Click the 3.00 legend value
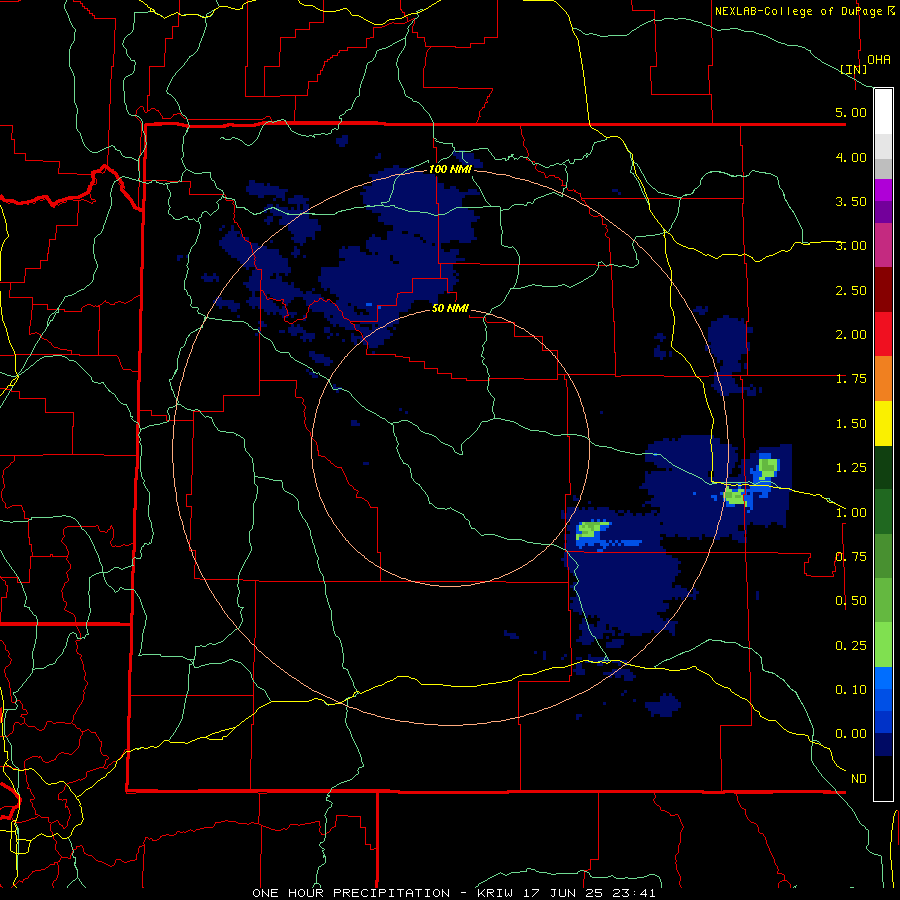The width and height of the screenshot is (900, 900). (851, 246)
